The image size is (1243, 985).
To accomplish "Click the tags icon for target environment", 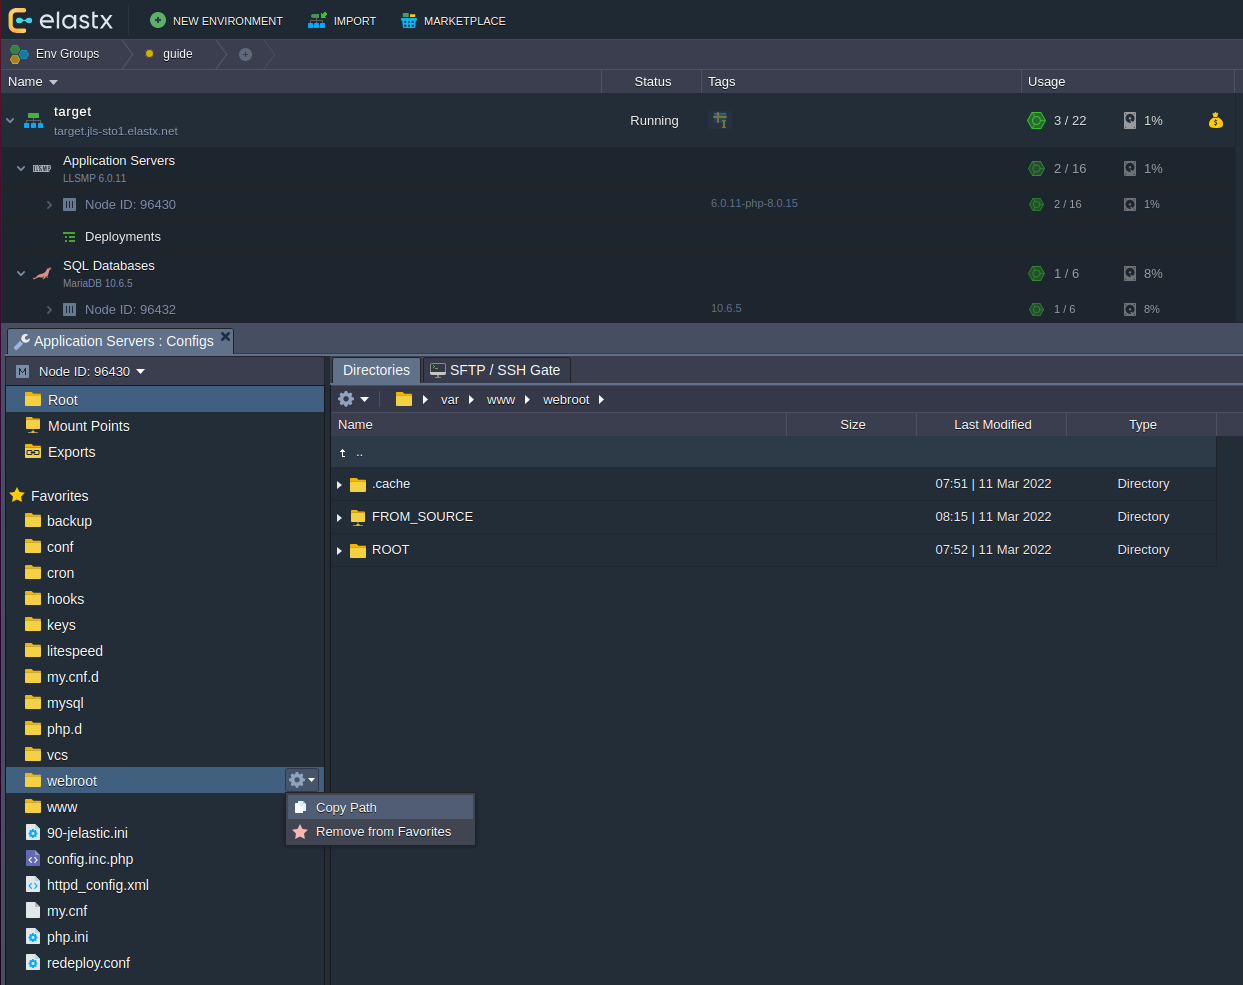I will pos(720,120).
